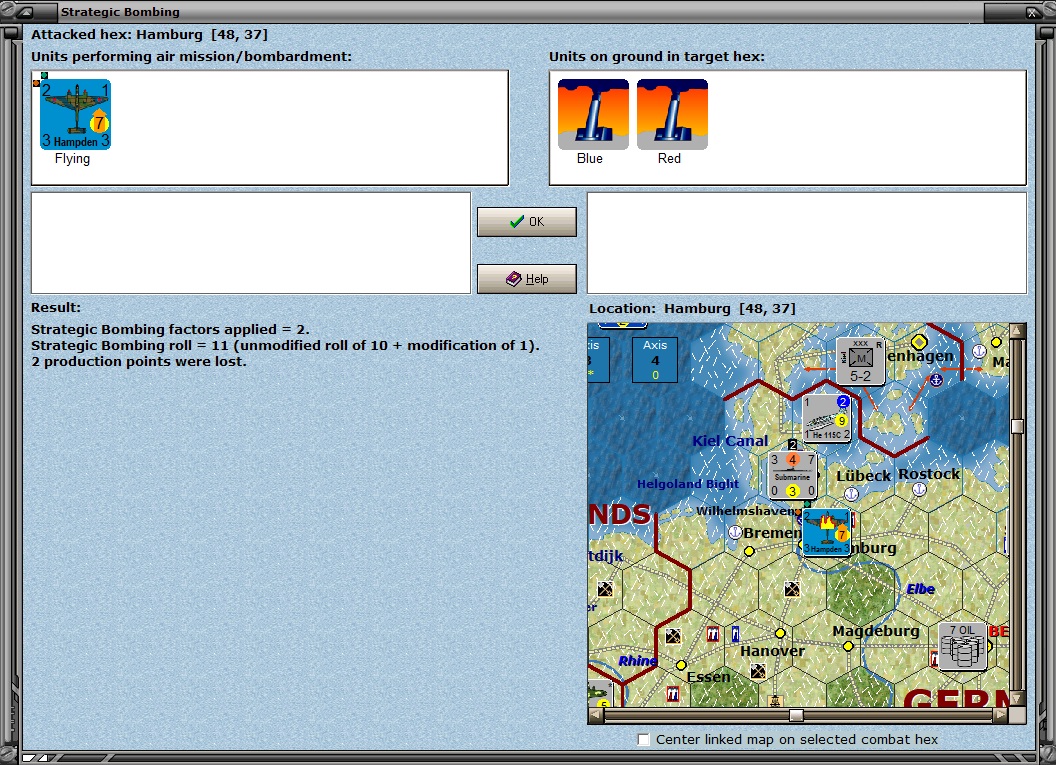Click the Helgoland Bight sea label

point(688,484)
